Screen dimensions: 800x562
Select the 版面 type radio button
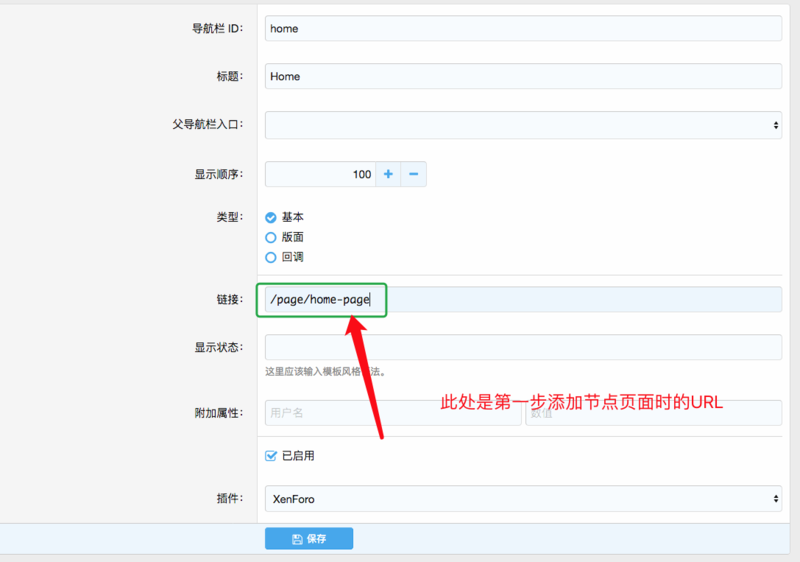pyautogui.click(x=270, y=237)
